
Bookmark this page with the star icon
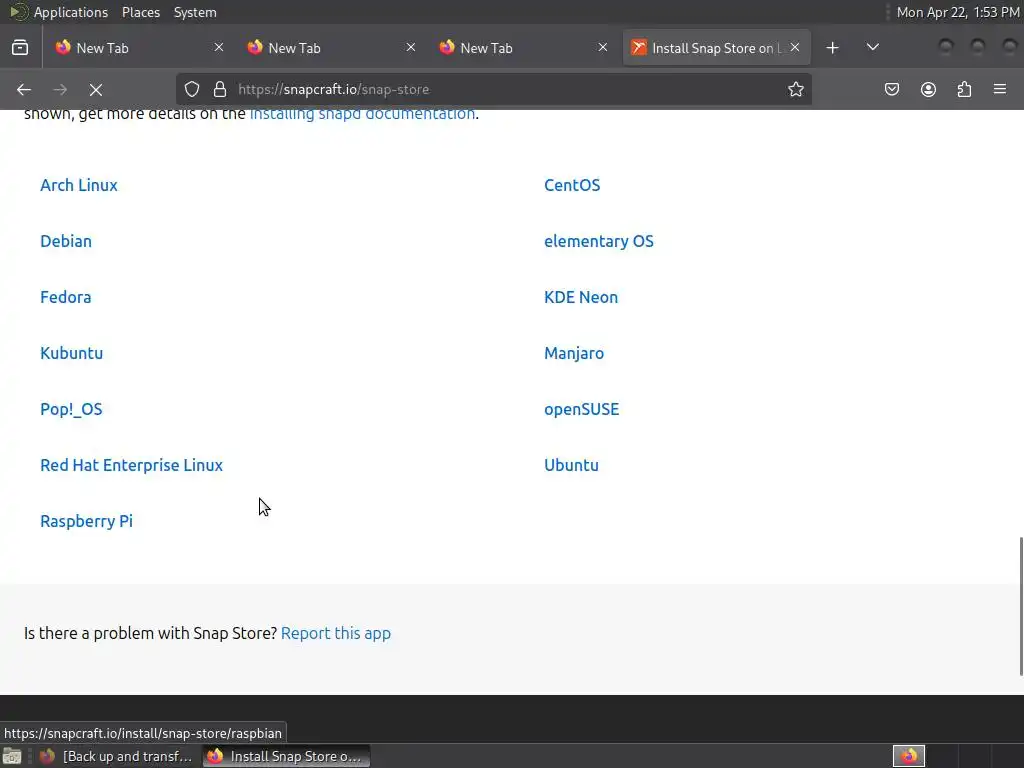click(x=795, y=89)
